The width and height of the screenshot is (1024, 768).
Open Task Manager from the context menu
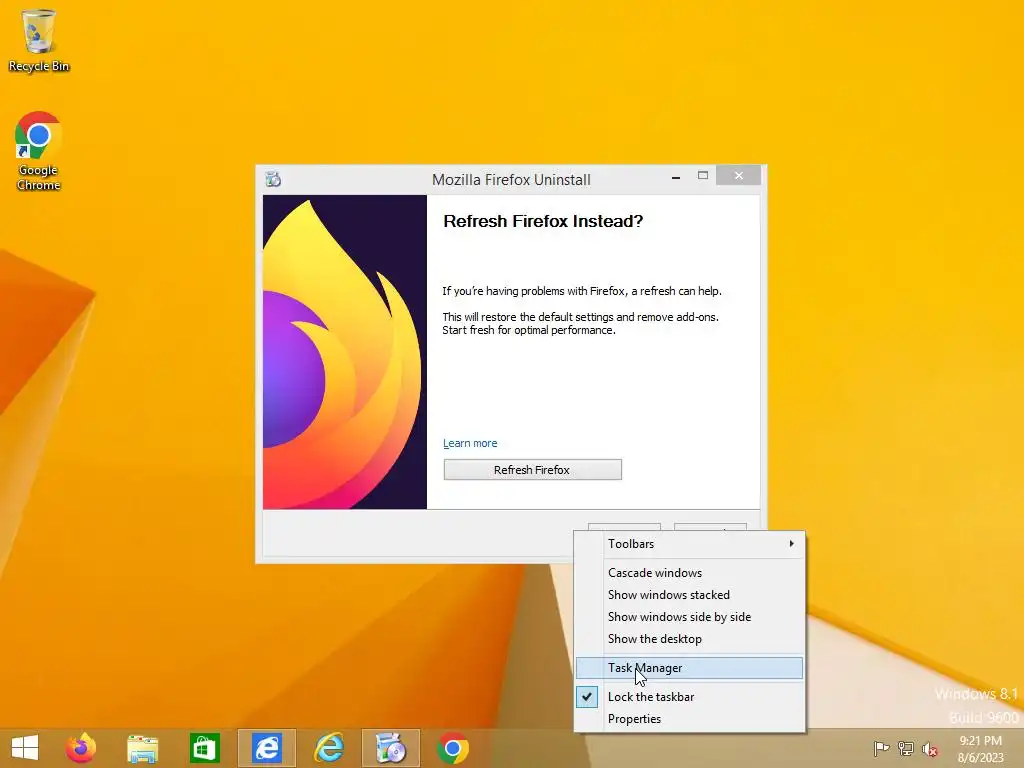[690, 667]
